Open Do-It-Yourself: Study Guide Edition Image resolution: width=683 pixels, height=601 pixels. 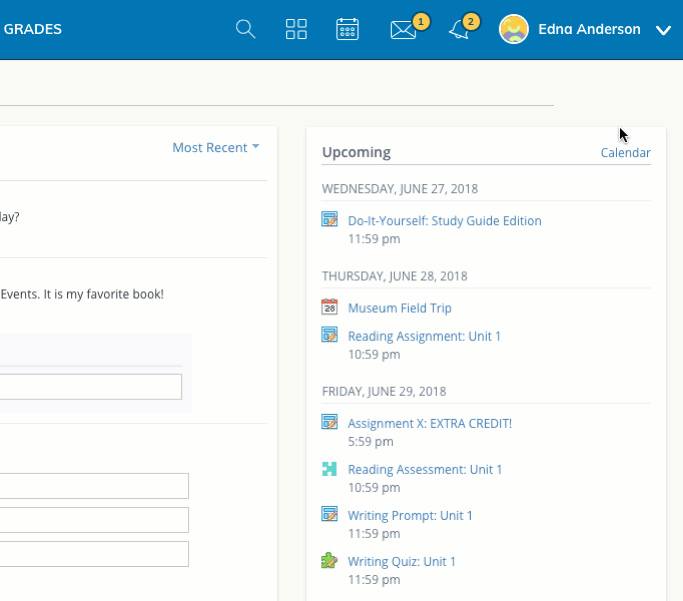[444, 221]
